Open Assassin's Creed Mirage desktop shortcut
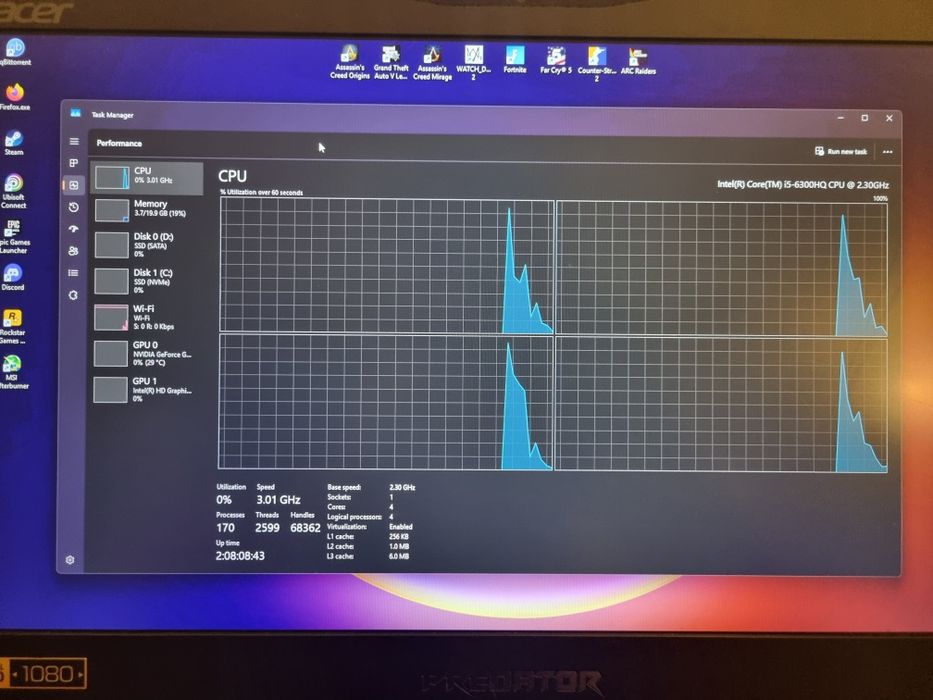 432,62
